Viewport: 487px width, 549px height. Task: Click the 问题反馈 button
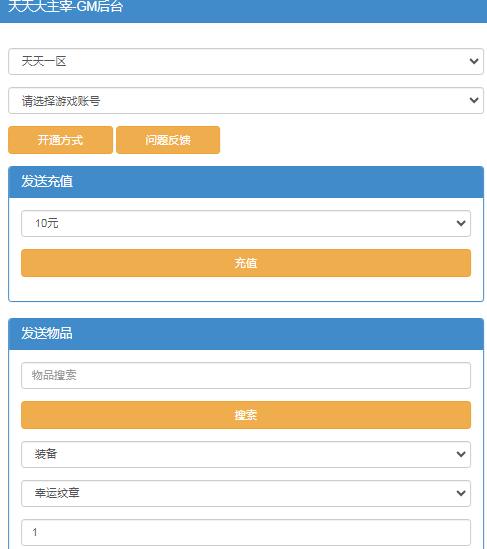point(168,140)
